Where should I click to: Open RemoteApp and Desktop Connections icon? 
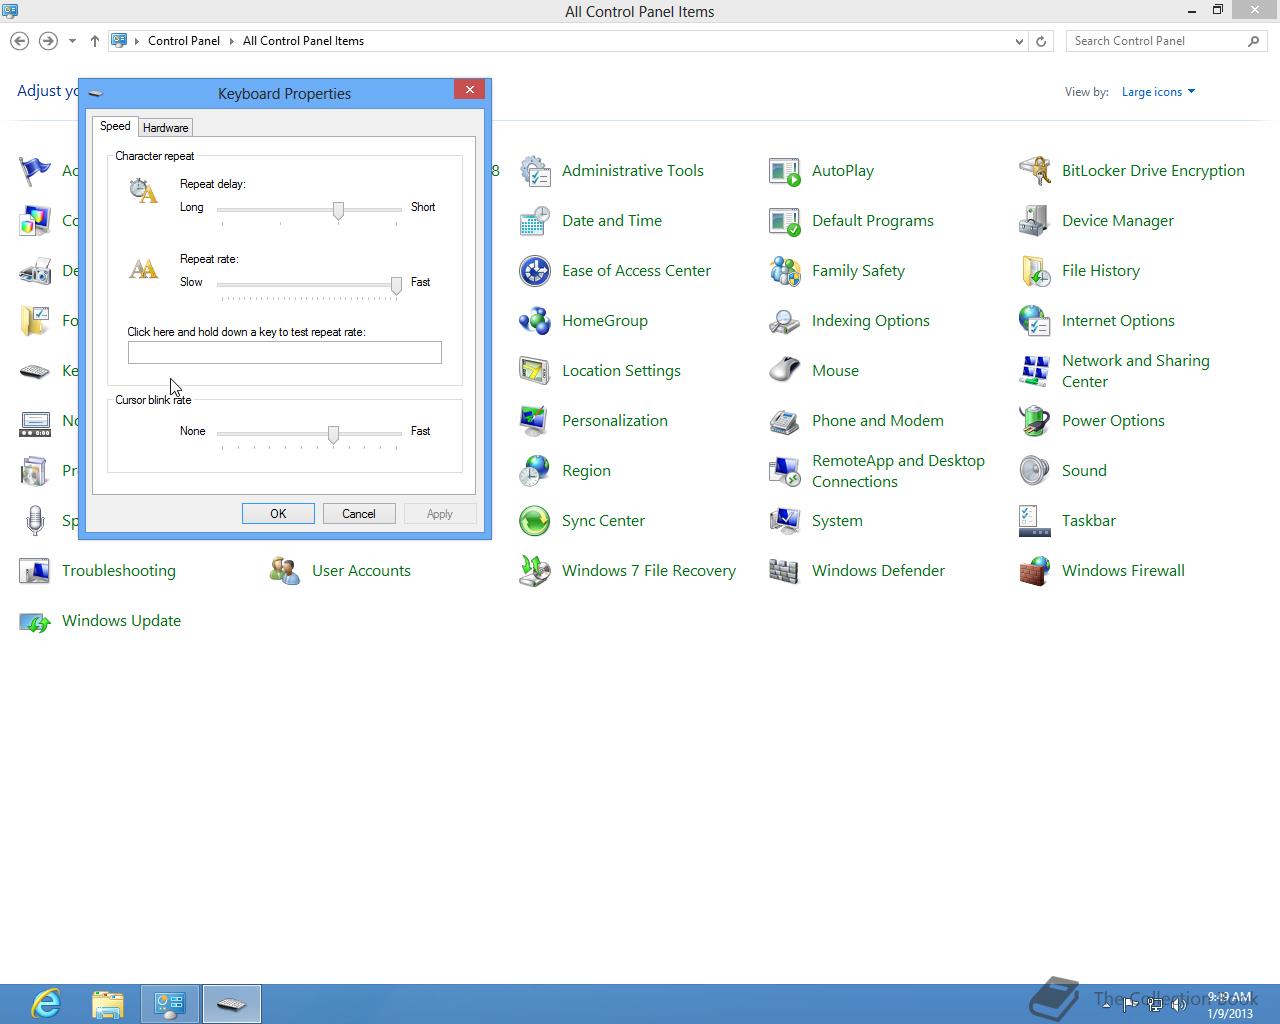(785, 471)
